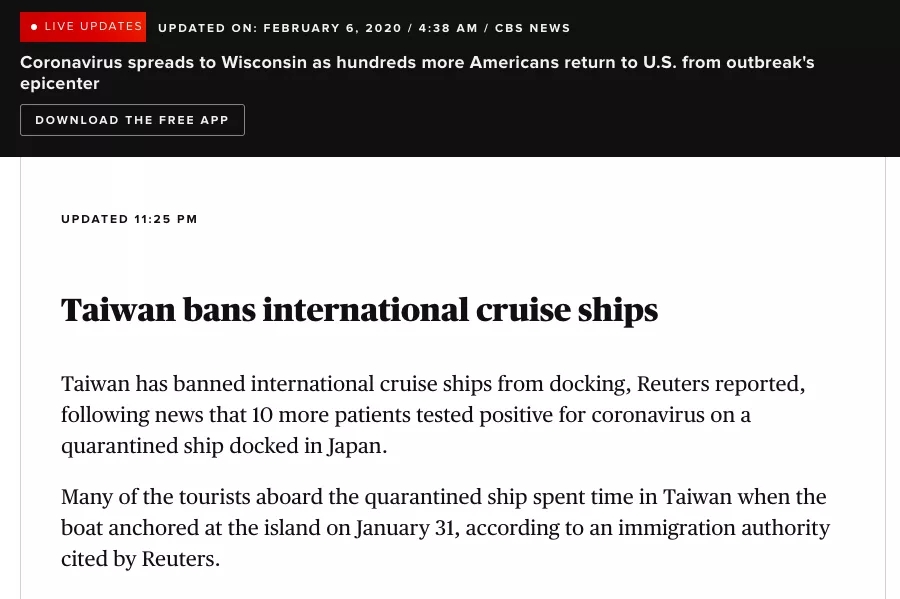Viewport: 900px width, 599px height.
Task: Click the word 'Wisconsin' in banner headline
Action: 264,63
